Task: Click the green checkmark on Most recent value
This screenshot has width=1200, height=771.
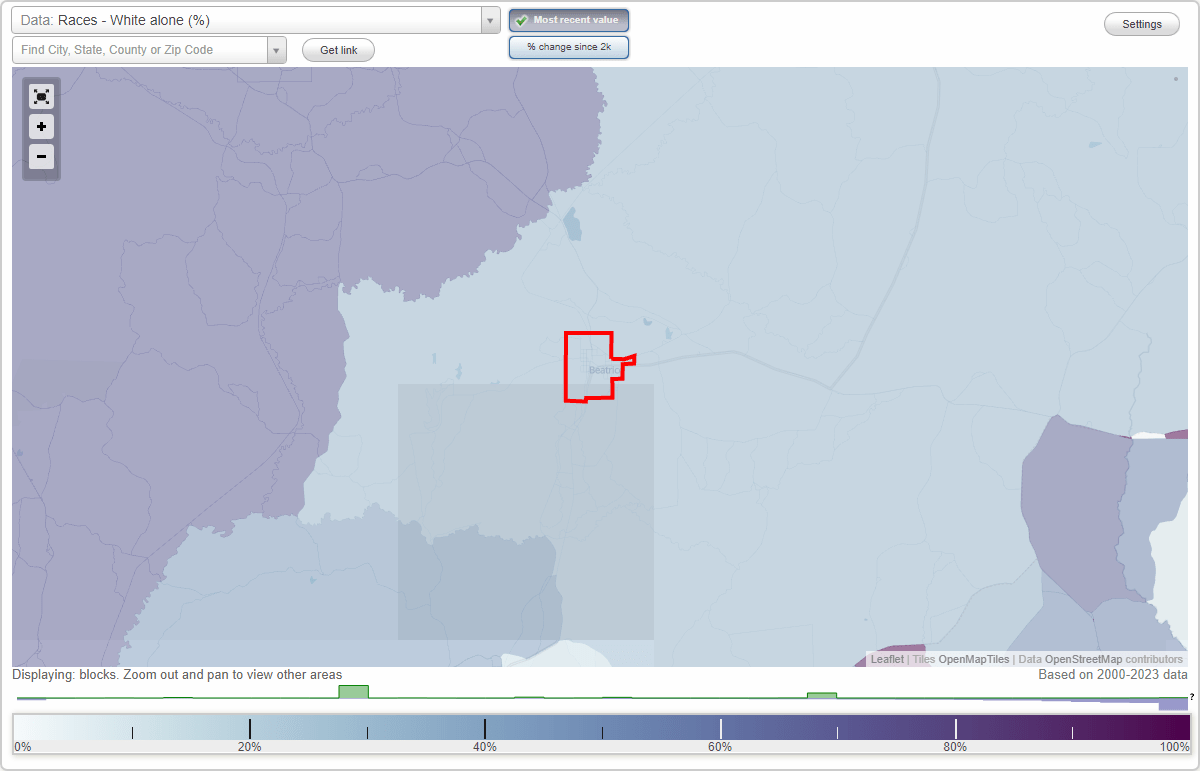Action: click(x=521, y=20)
